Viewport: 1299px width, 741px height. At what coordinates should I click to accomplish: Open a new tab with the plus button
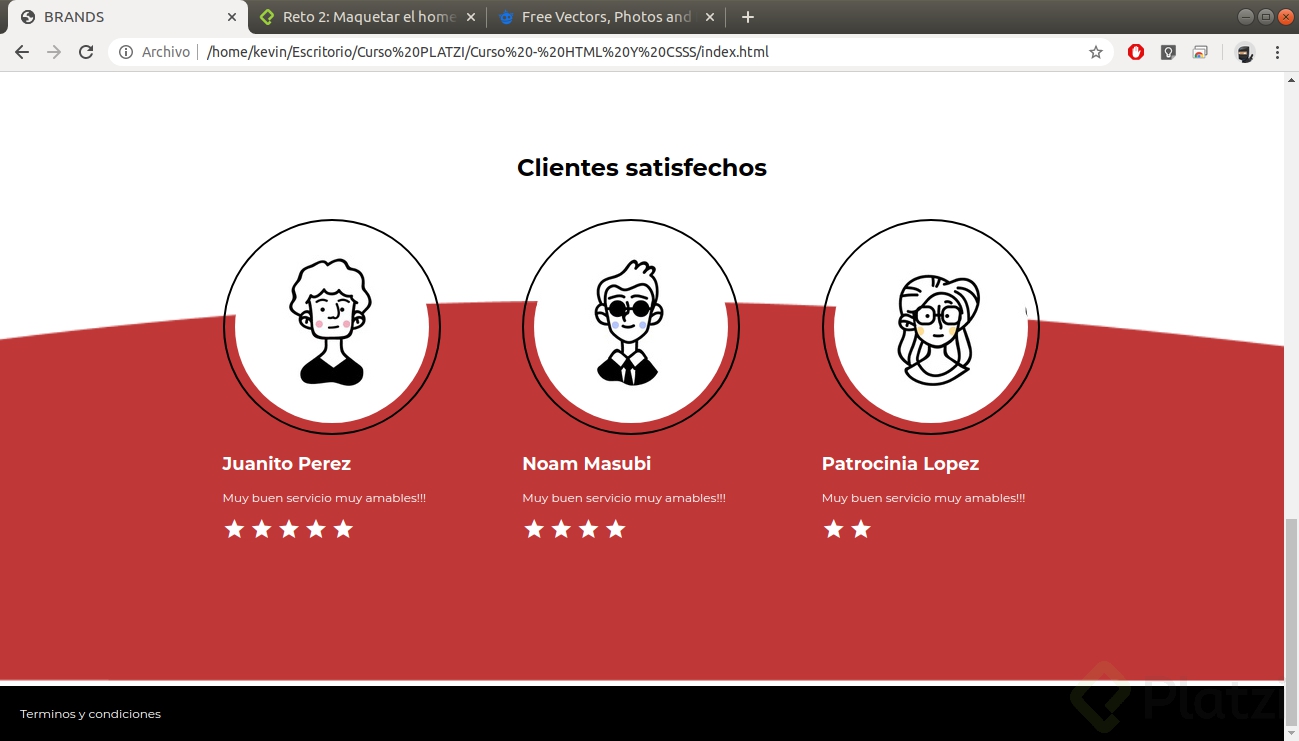(747, 17)
